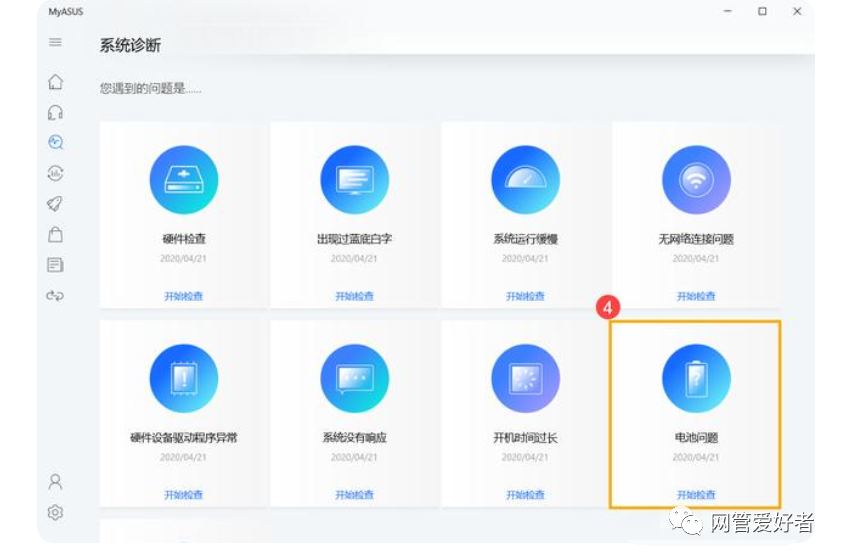Select the 硬件检查 card title
Image resolution: width=842 pixels, height=560 pixels.
point(184,239)
